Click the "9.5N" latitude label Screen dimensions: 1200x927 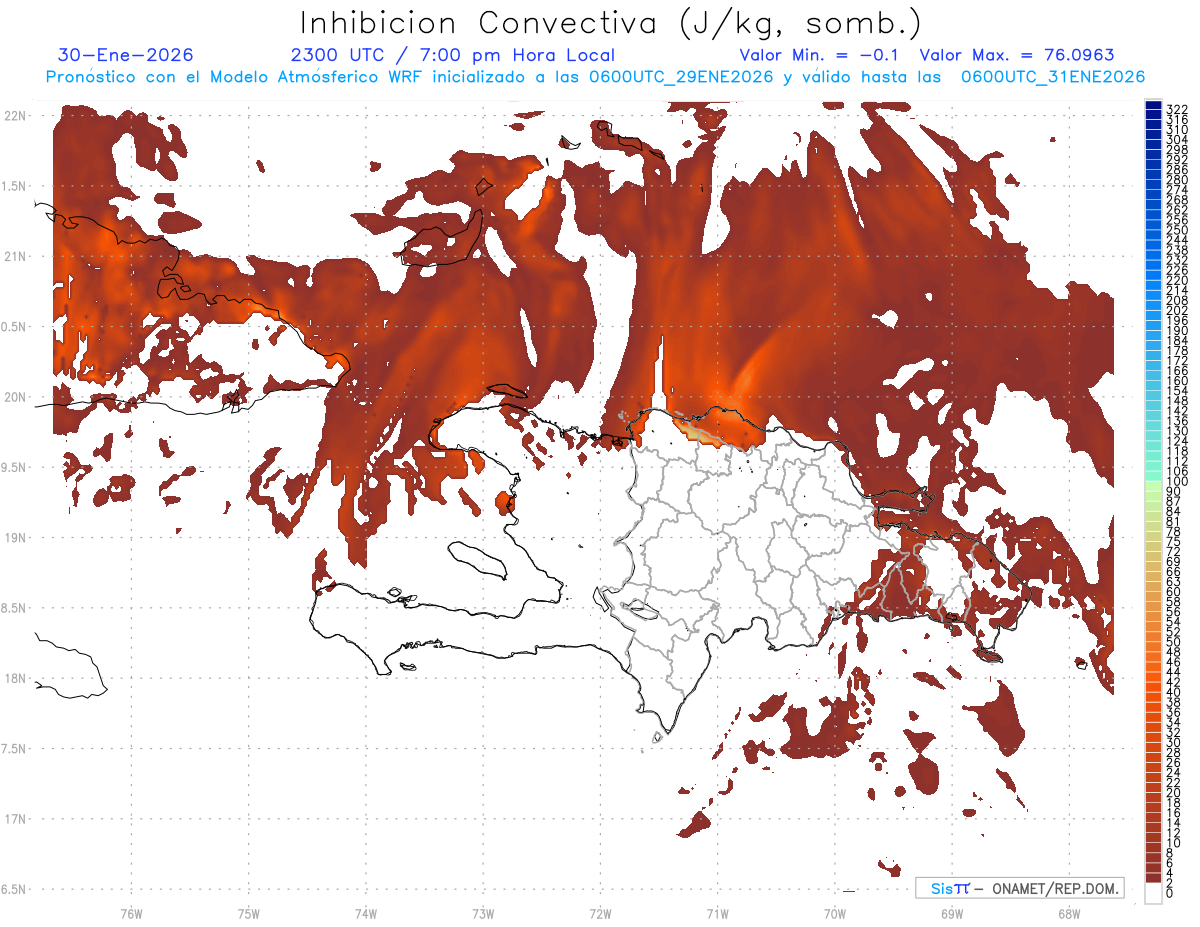click(x=14, y=467)
